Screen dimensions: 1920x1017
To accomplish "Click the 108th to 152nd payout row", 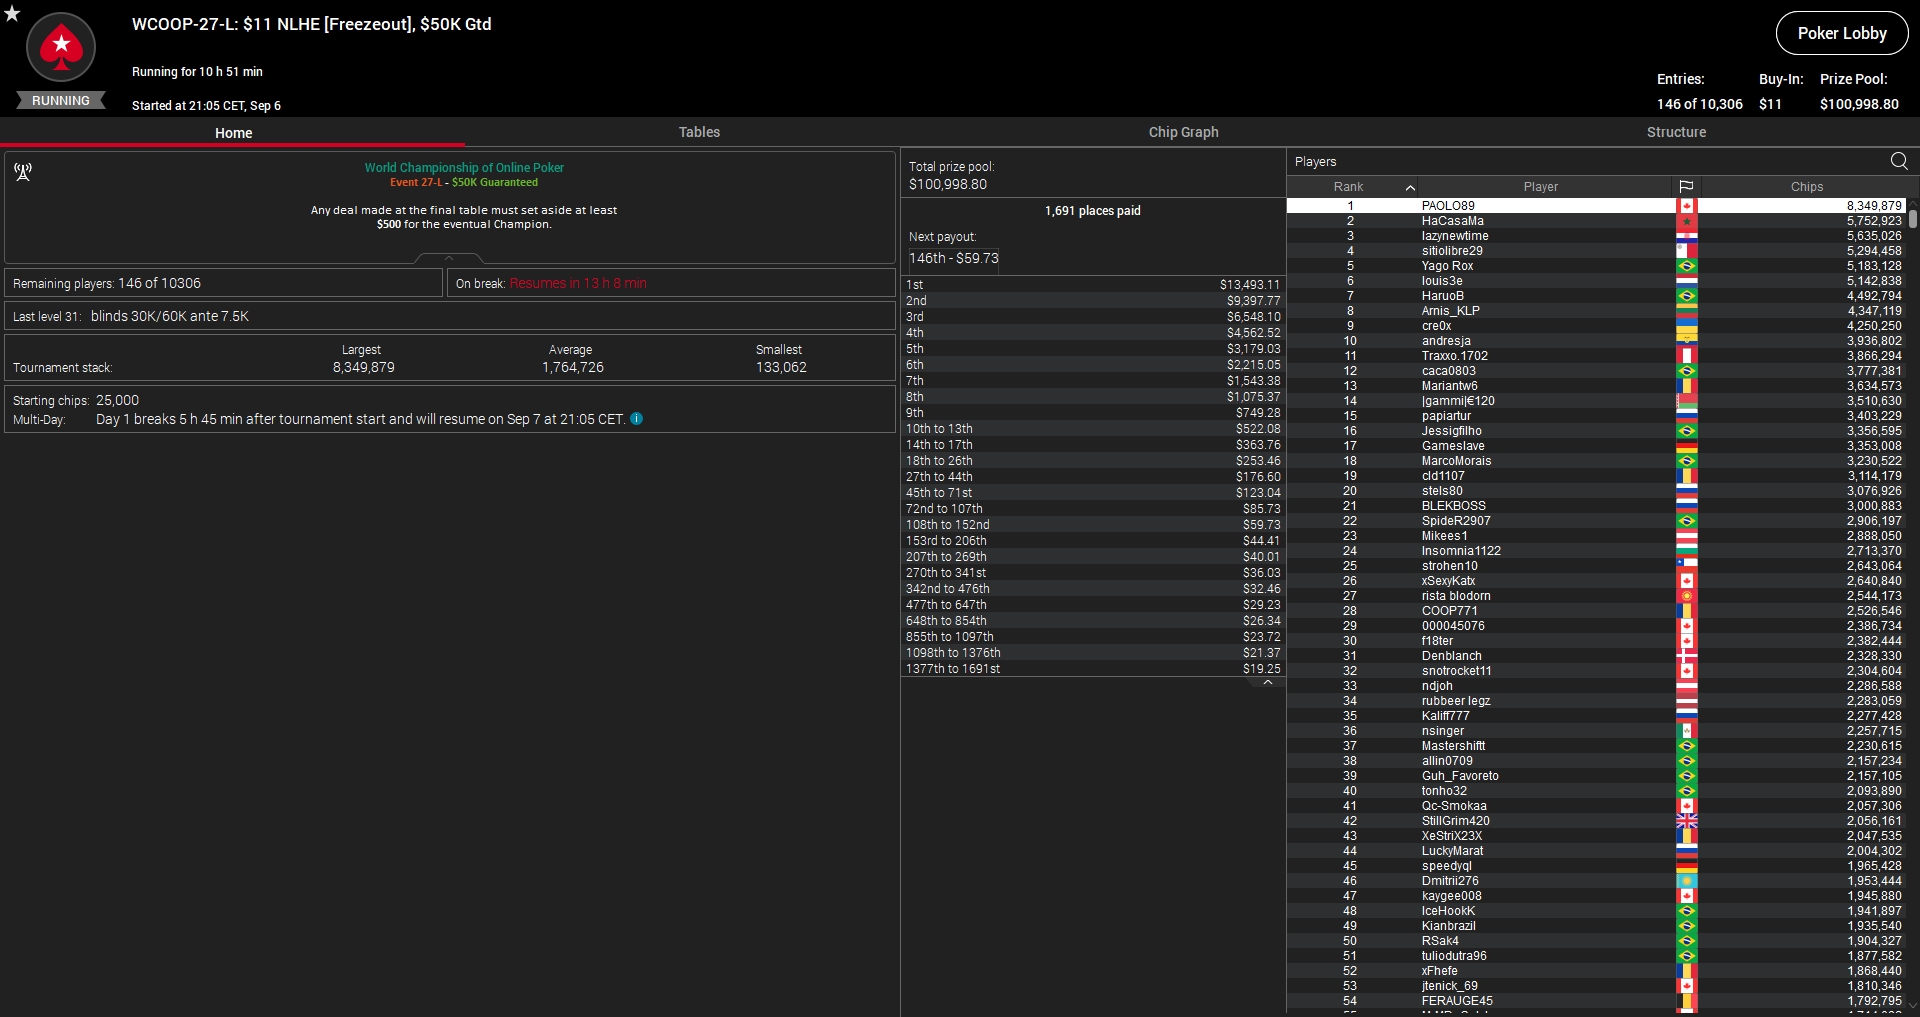I will tap(1093, 525).
